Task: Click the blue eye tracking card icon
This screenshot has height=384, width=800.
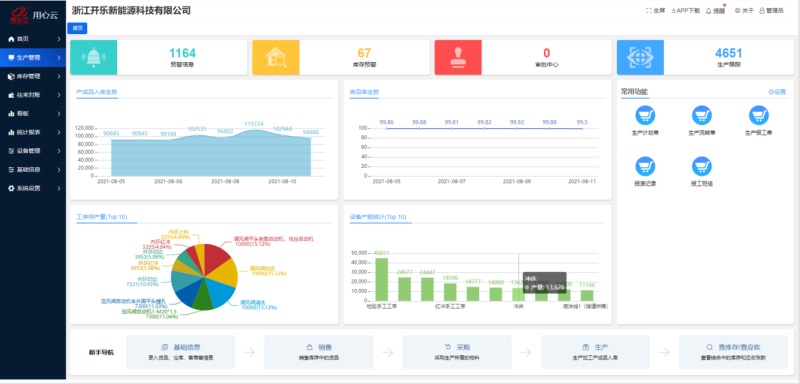Action: coord(640,58)
